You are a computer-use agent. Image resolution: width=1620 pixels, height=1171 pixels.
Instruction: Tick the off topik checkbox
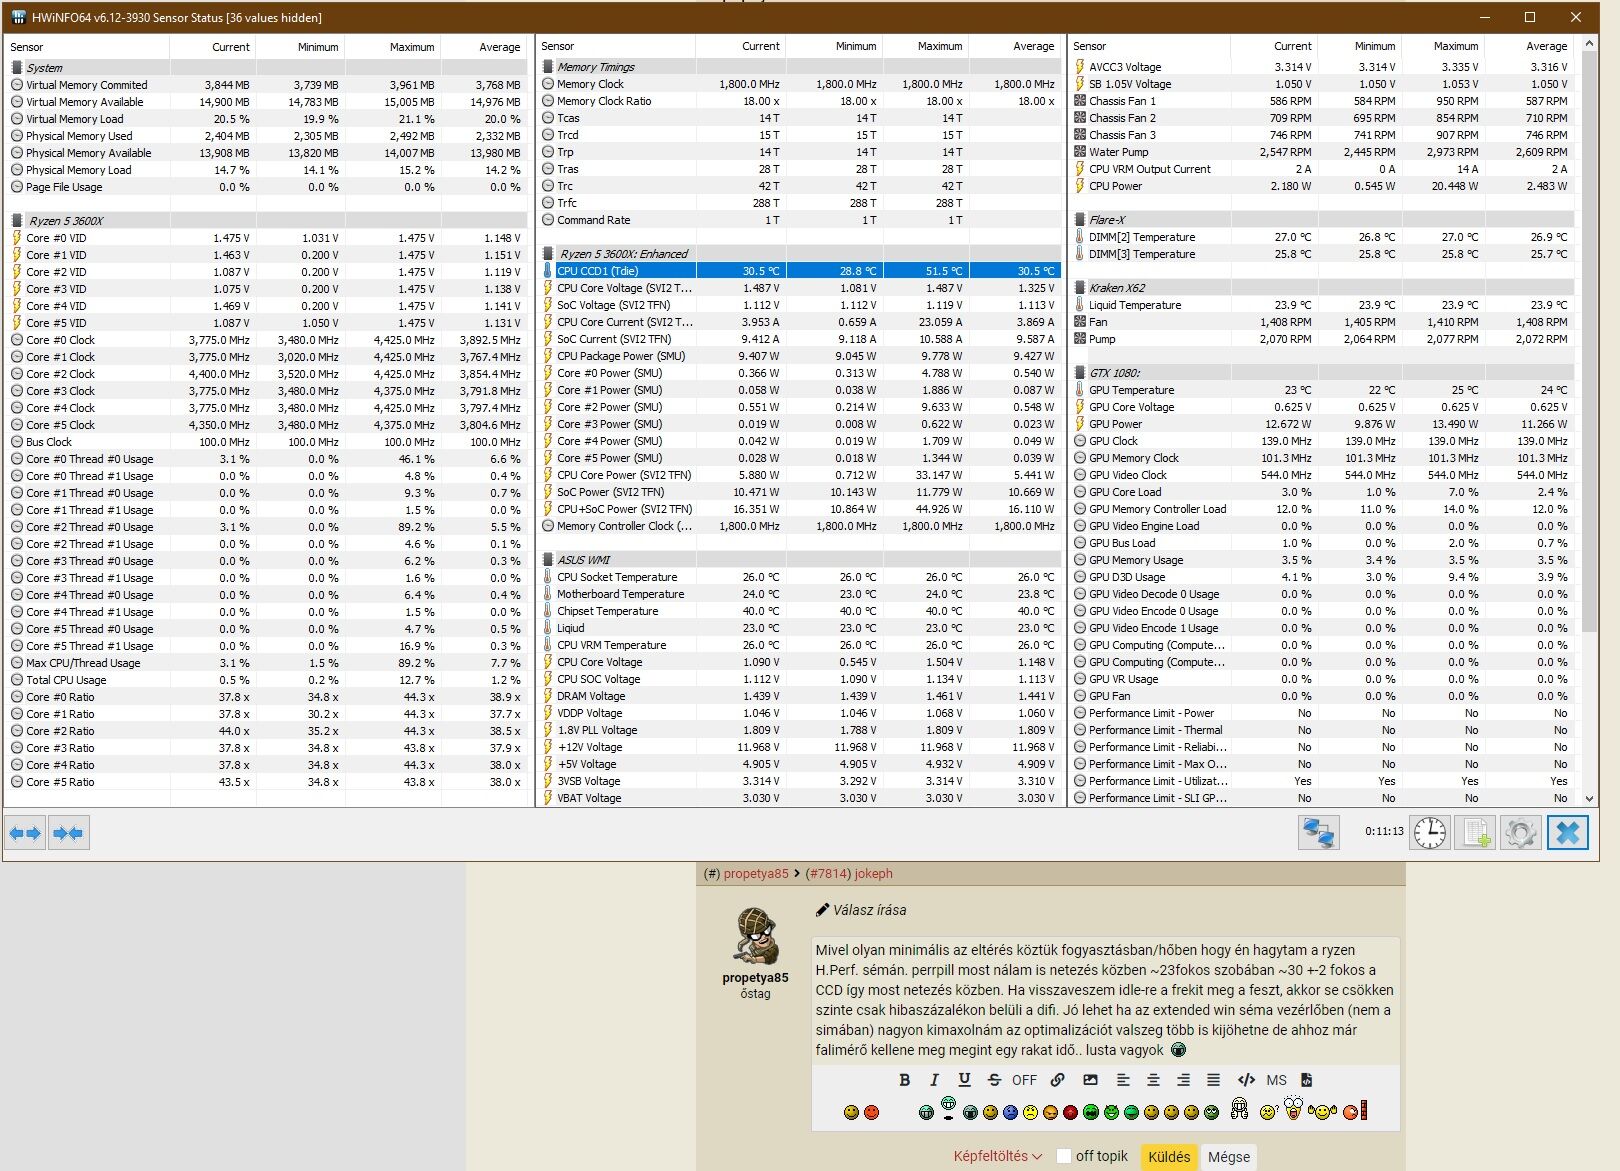pyautogui.click(x=1064, y=1156)
